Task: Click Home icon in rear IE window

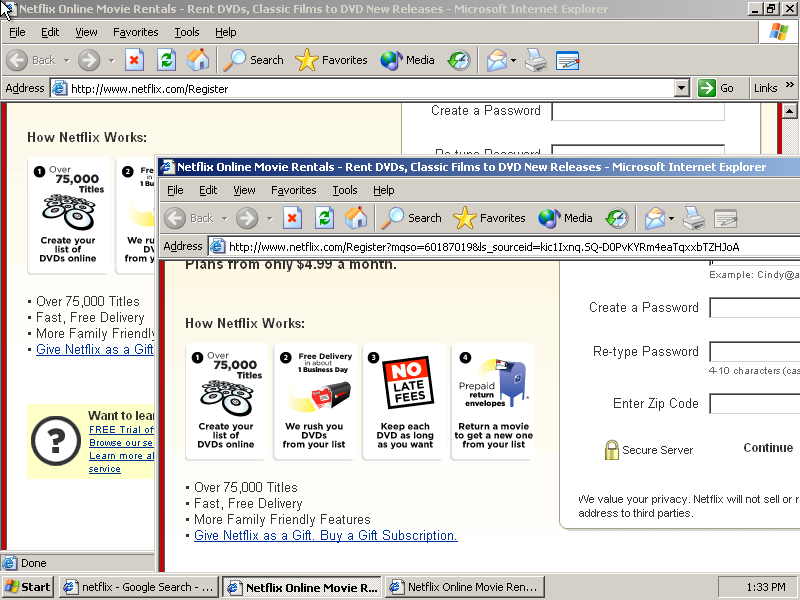Action: click(x=198, y=60)
